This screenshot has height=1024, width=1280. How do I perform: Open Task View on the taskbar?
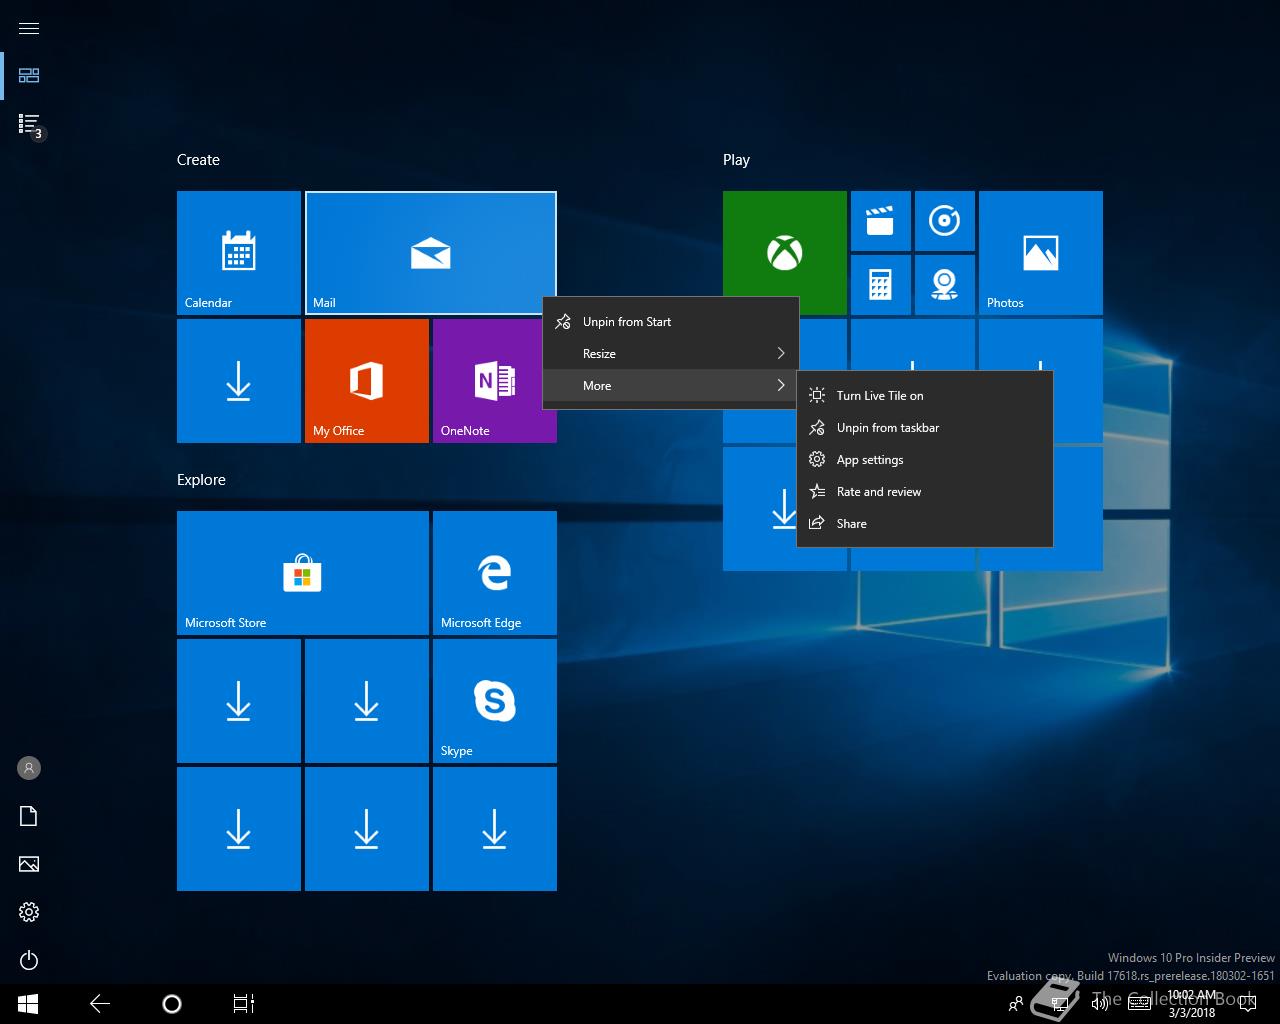click(x=244, y=1004)
